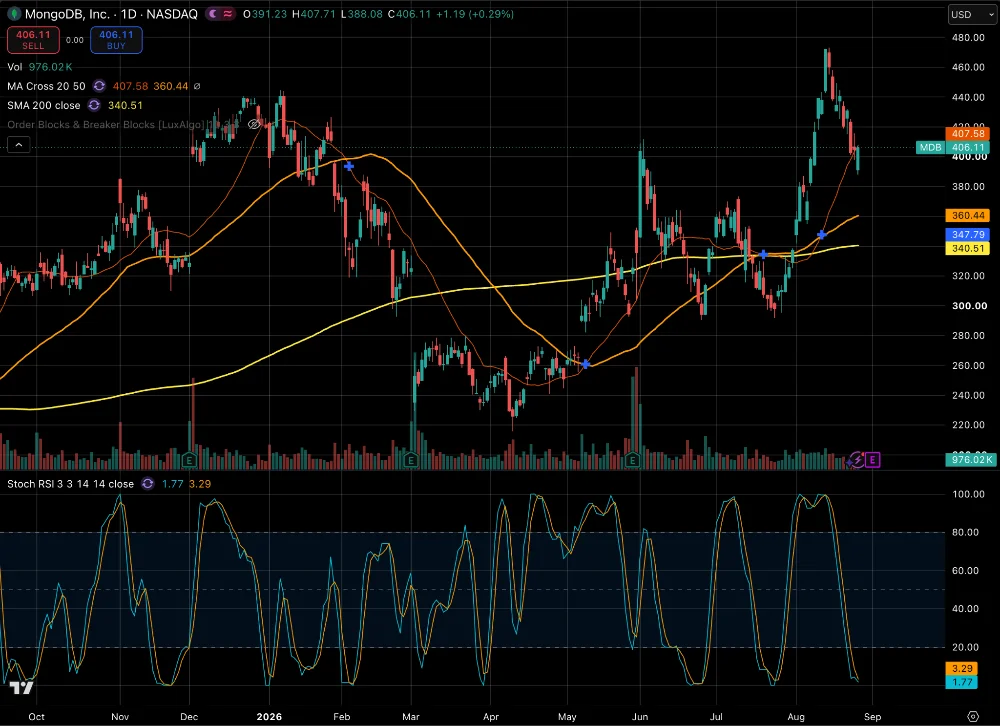The image size is (1000, 726).
Task: Click the SMA 200 indicator refresh icon
Action: [94, 105]
